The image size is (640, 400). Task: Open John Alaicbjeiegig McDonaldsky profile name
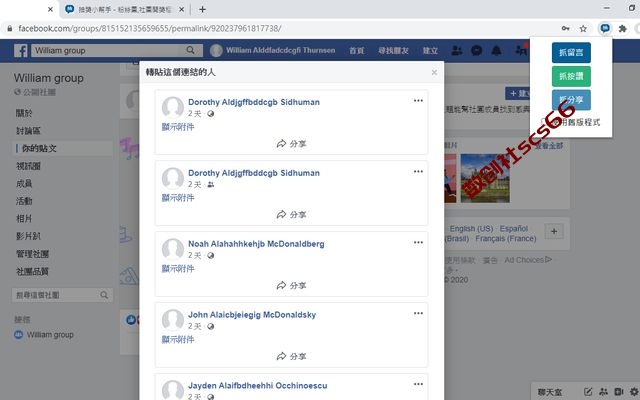click(252, 315)
